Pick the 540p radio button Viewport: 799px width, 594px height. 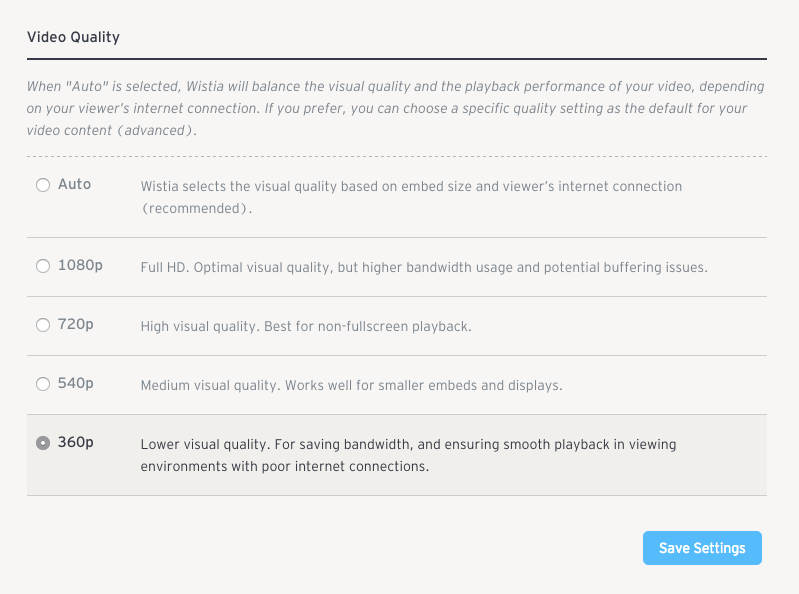[43, 384]
